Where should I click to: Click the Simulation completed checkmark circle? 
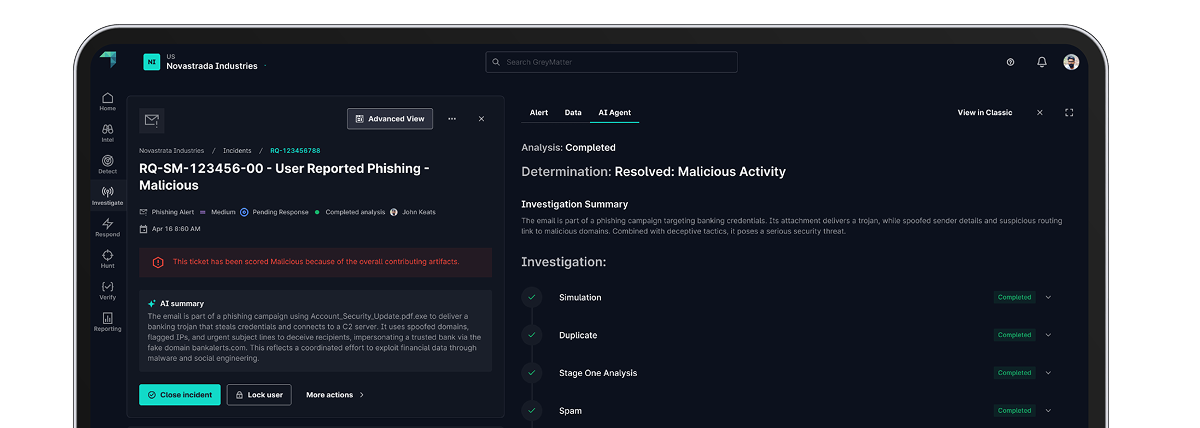click(x=532, y=297)
